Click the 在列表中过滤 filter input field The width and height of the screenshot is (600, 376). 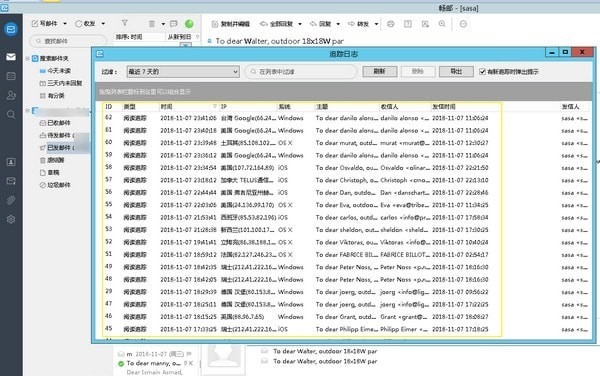[x=301, y=72]
